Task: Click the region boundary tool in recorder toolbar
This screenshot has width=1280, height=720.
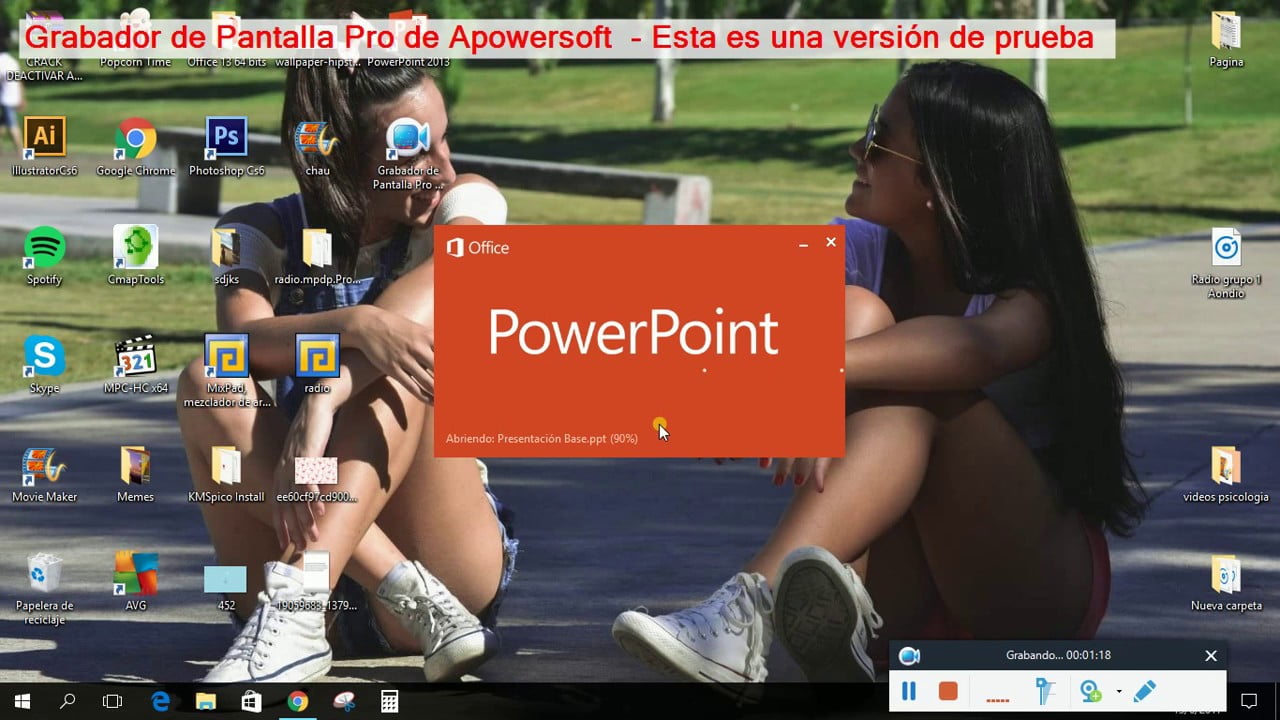Action: pyautogui.click(x=1044, y=690)
